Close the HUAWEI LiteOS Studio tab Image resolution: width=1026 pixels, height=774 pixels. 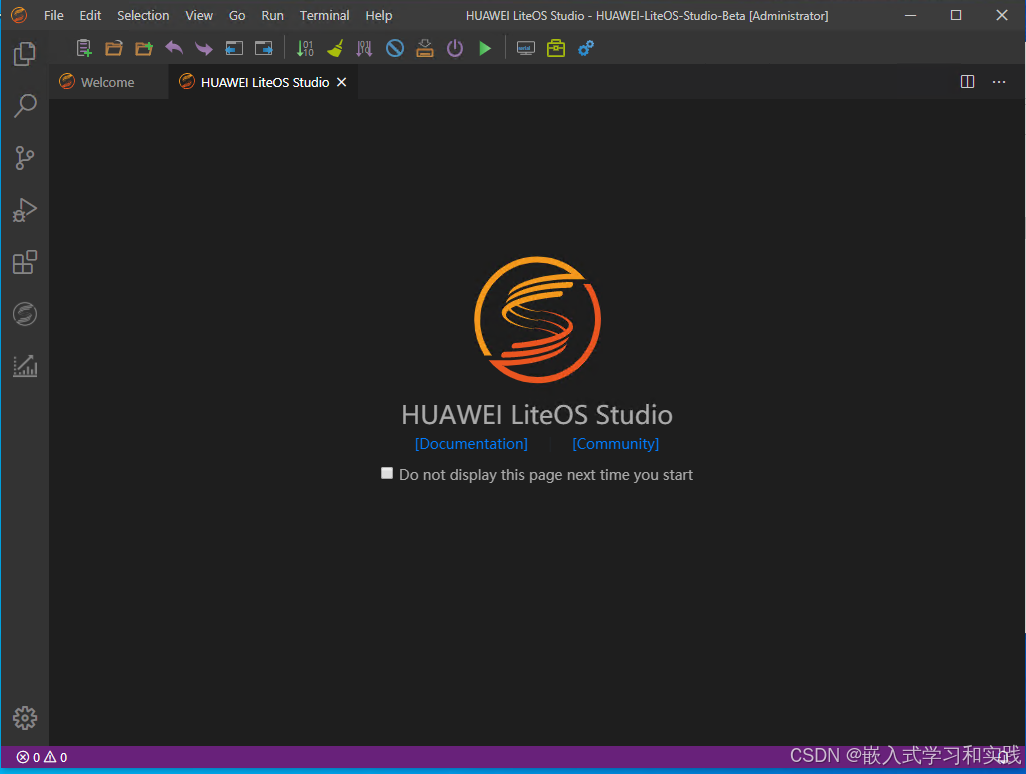coord(342,82)
